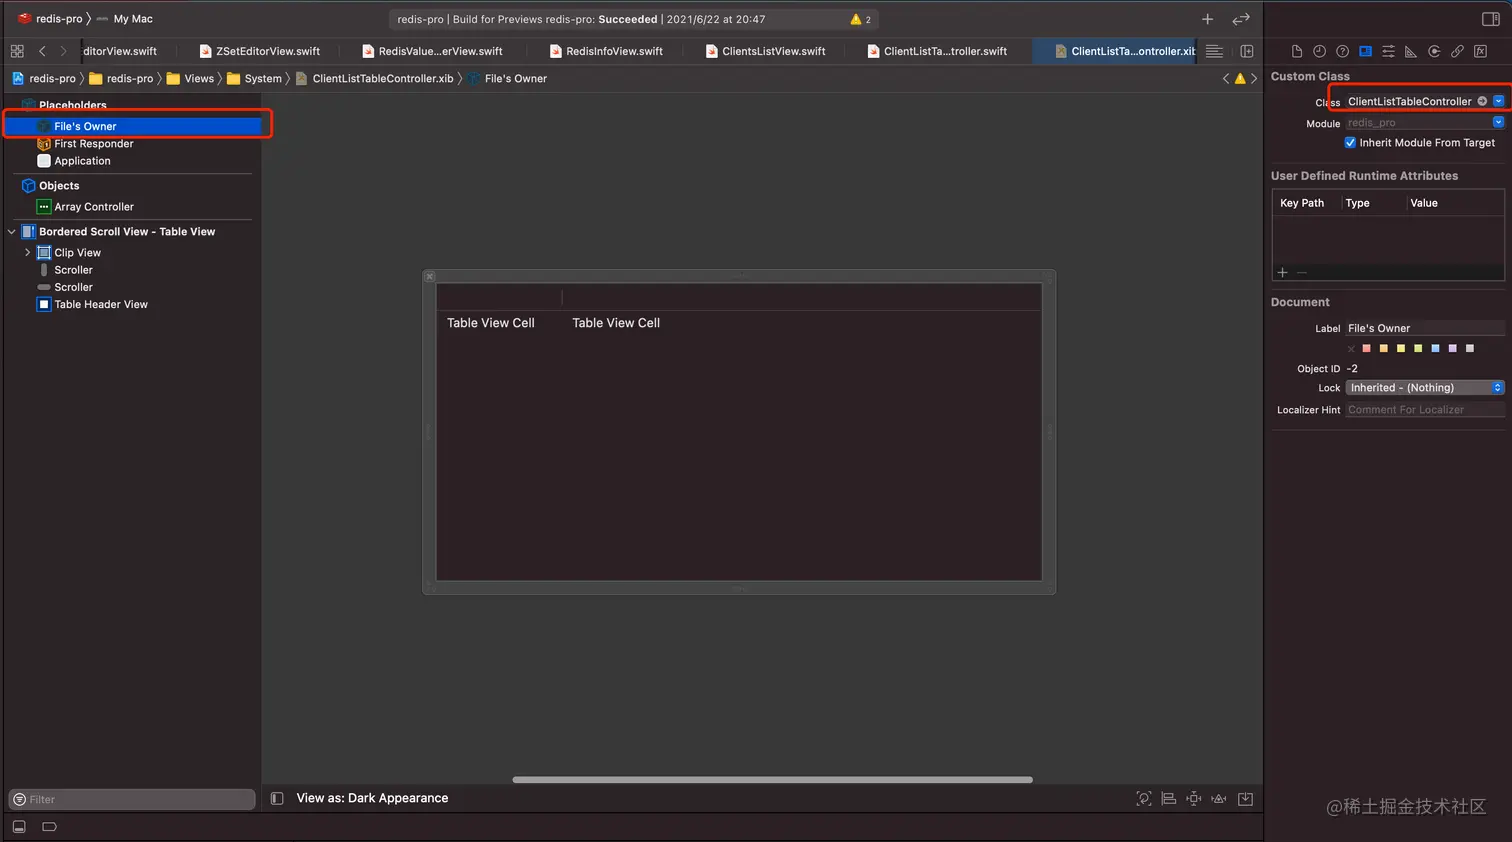Open the Add New Constraints icon

[1194, 798]
